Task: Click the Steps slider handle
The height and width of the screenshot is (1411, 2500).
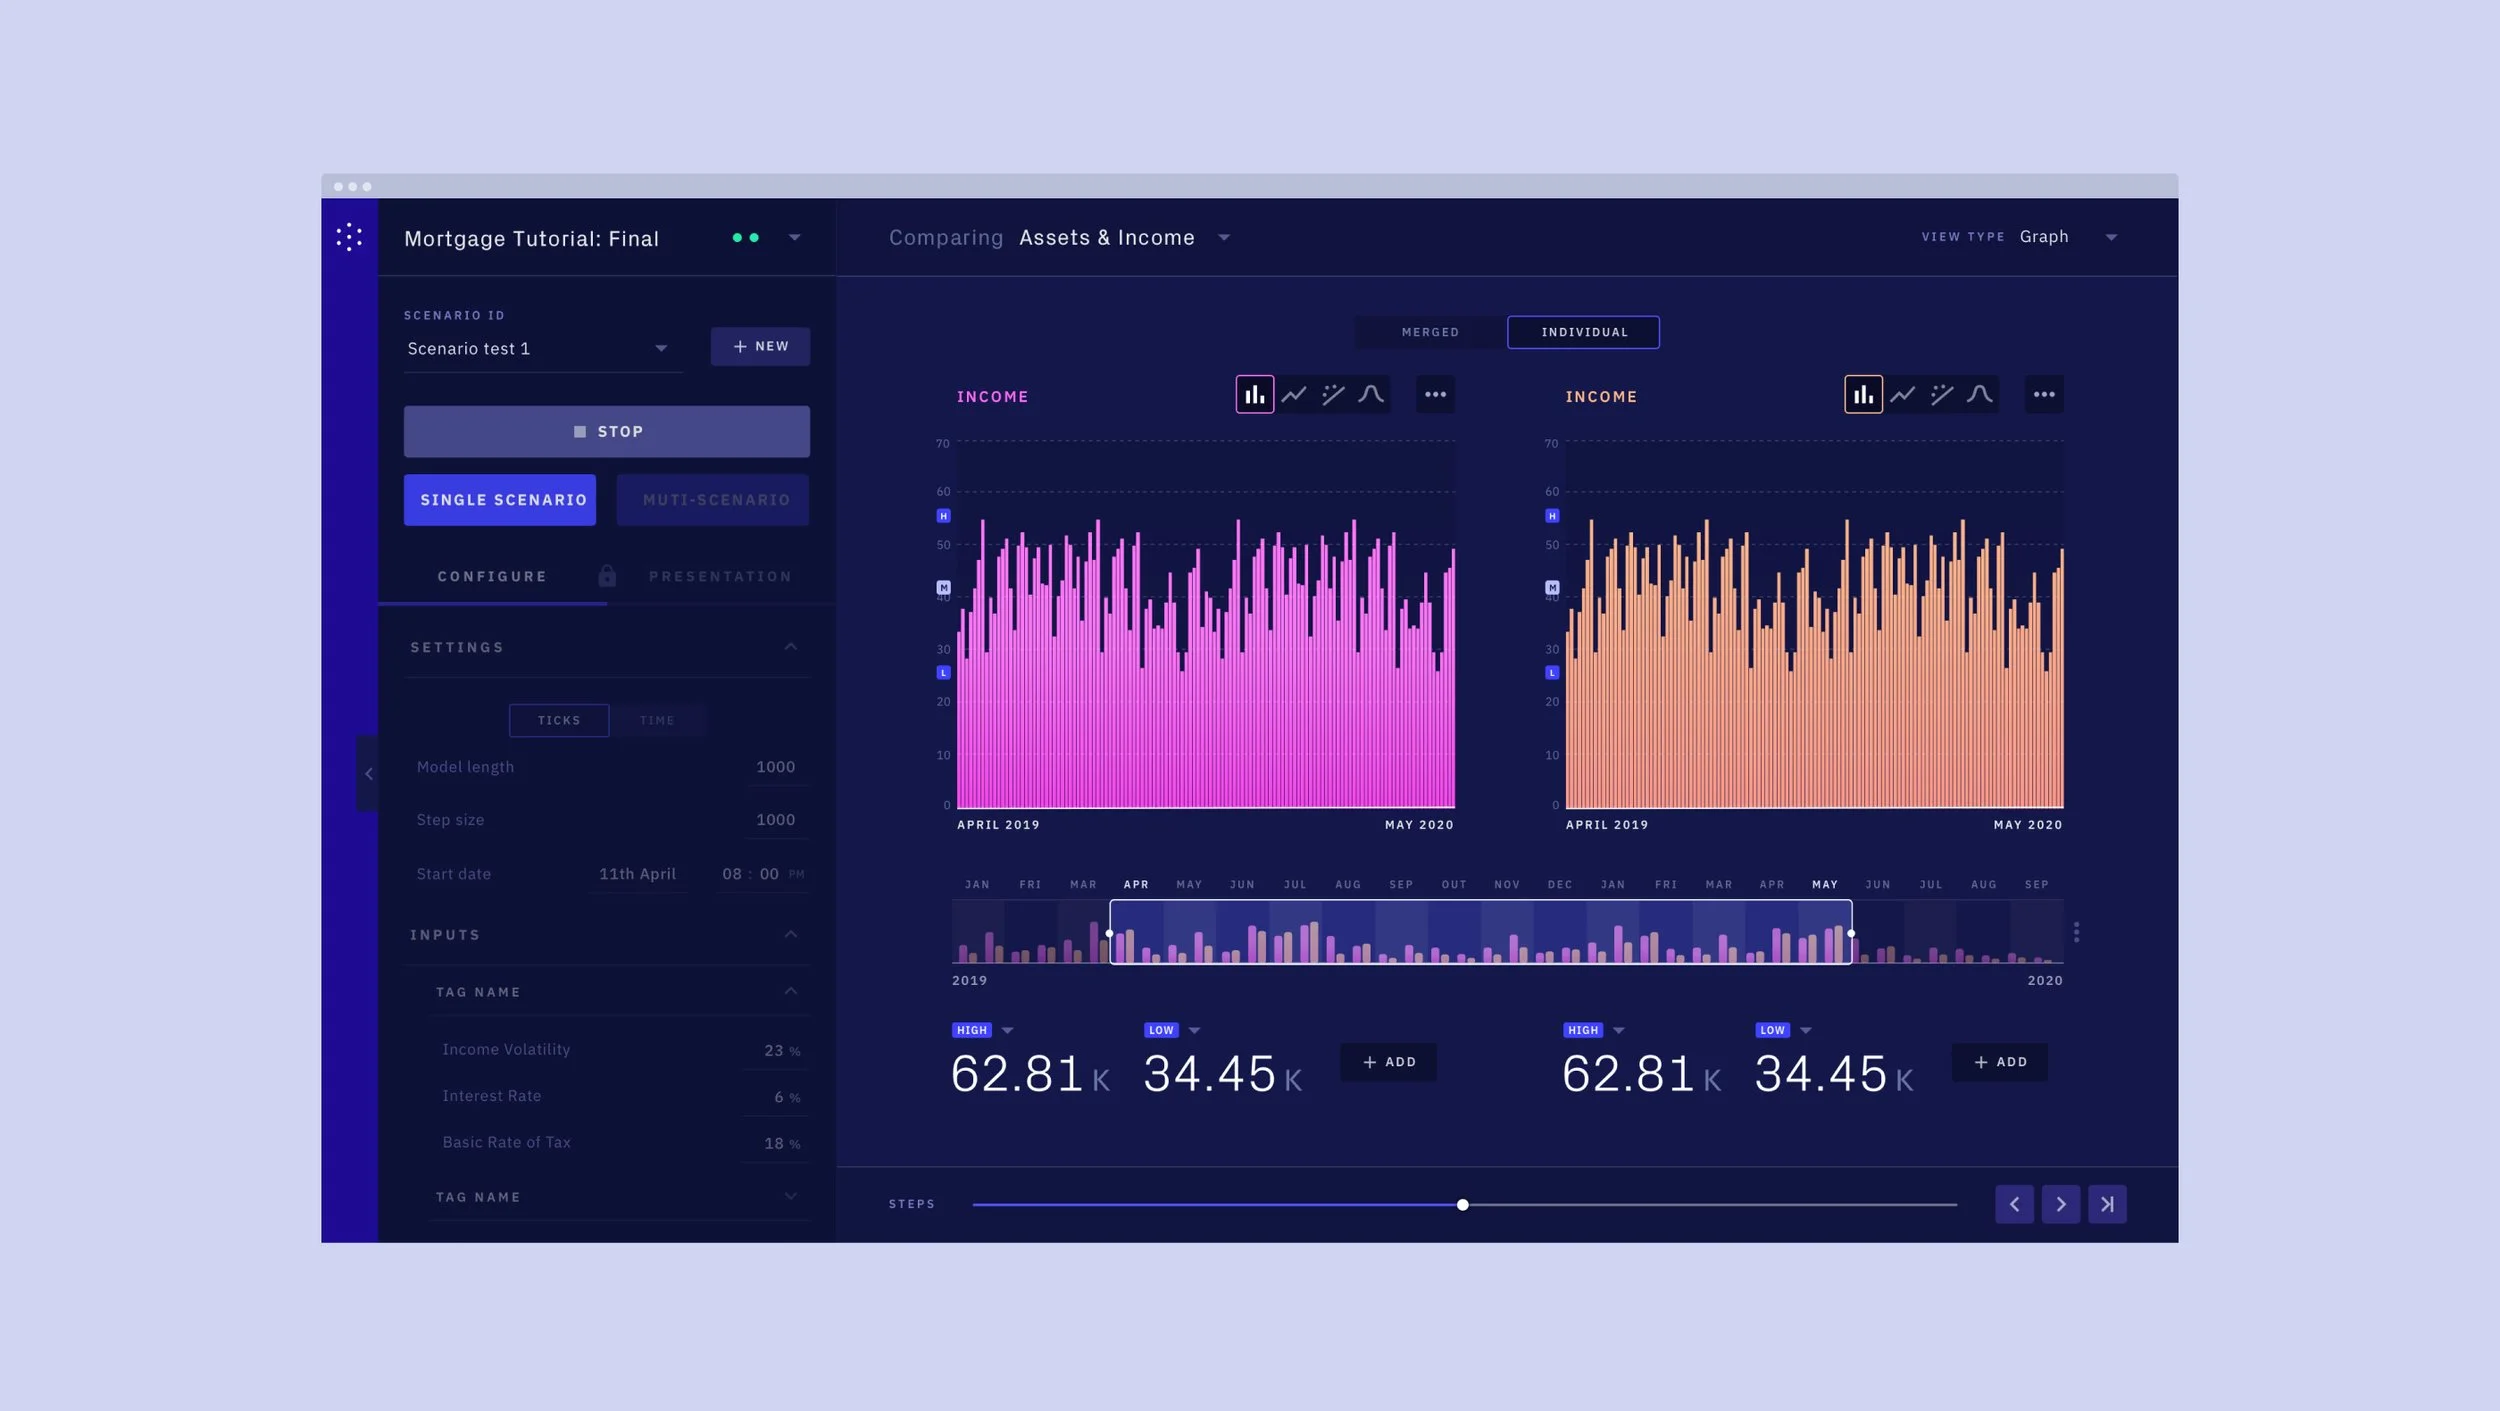Action: (x=1462, y=1205)
